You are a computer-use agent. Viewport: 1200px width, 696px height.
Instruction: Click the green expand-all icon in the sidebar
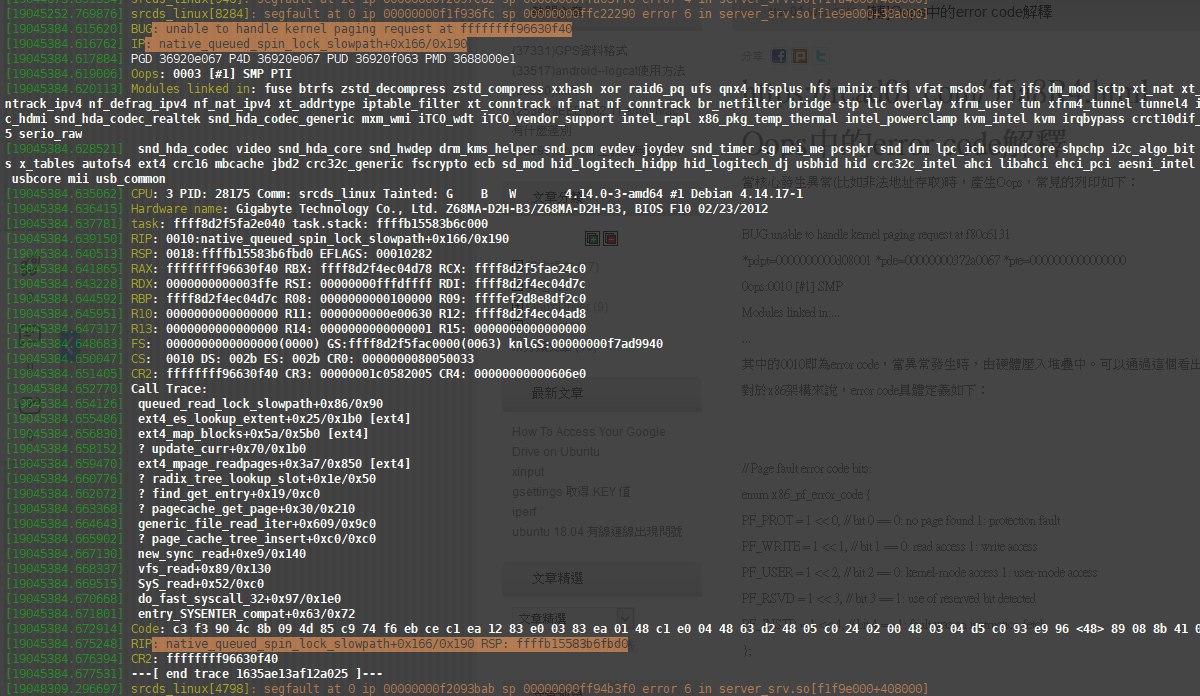(592, 238)
